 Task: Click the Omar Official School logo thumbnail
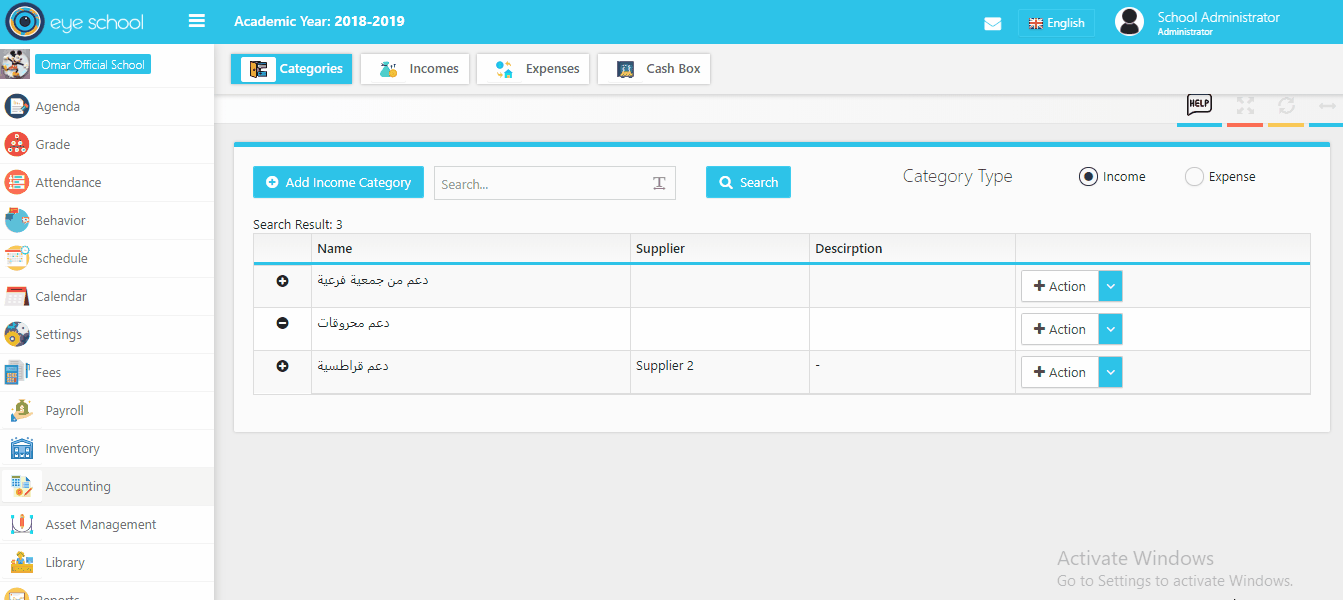(x=15, y=64)
